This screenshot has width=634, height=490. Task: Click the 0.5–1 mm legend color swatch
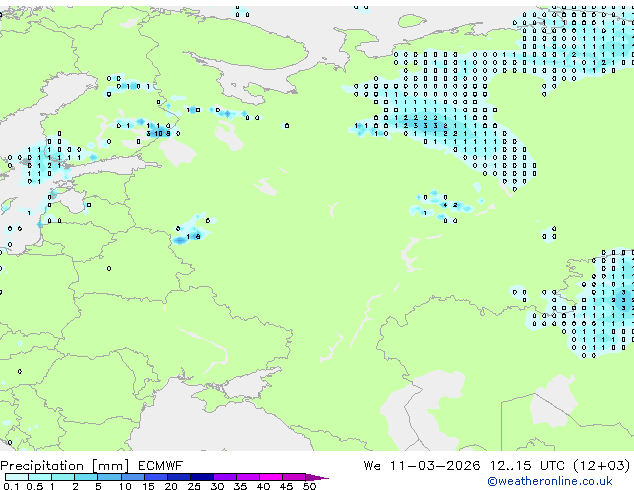click(40, 477)
